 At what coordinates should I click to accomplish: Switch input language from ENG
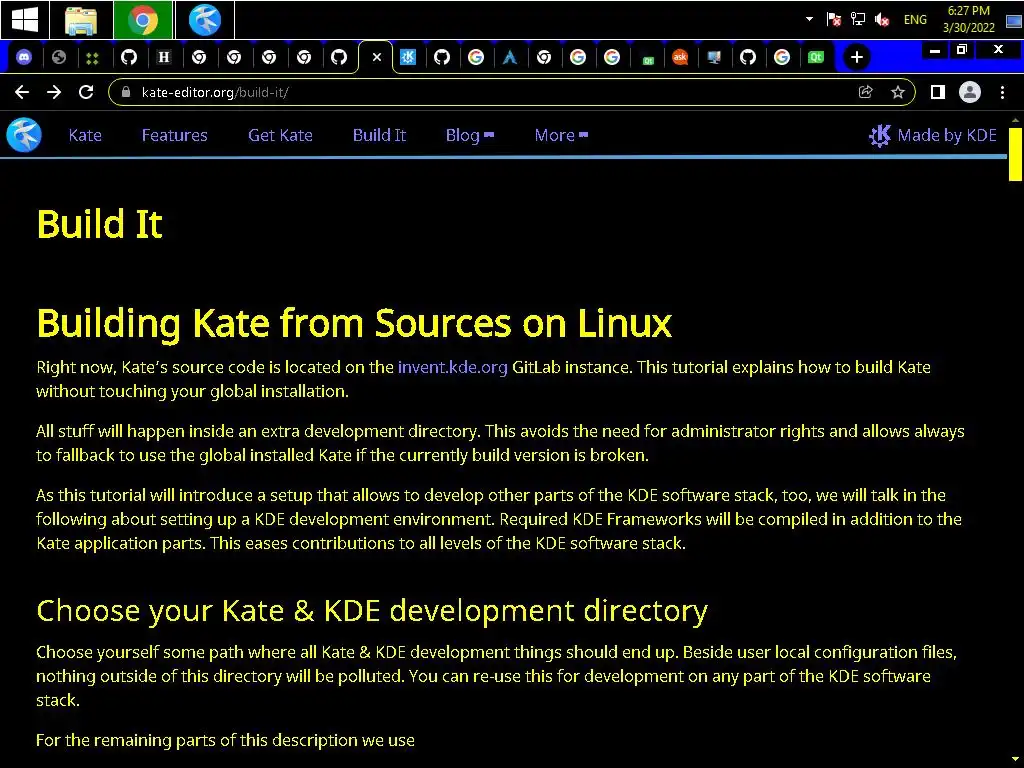point(915,20)
